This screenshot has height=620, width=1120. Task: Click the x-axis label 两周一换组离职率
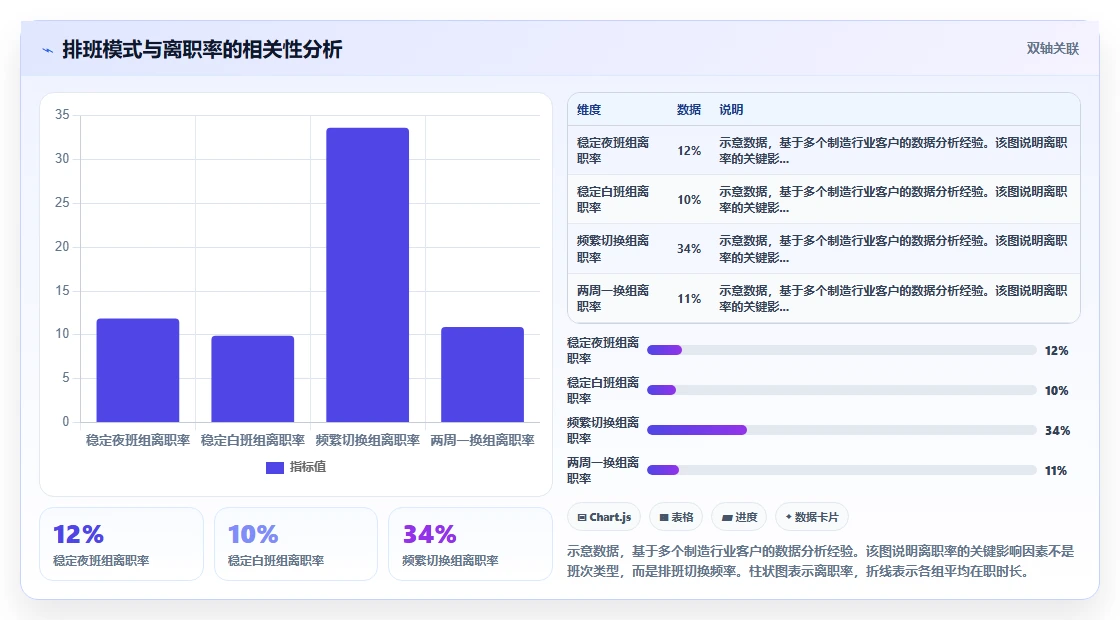(x=483, y=441)
